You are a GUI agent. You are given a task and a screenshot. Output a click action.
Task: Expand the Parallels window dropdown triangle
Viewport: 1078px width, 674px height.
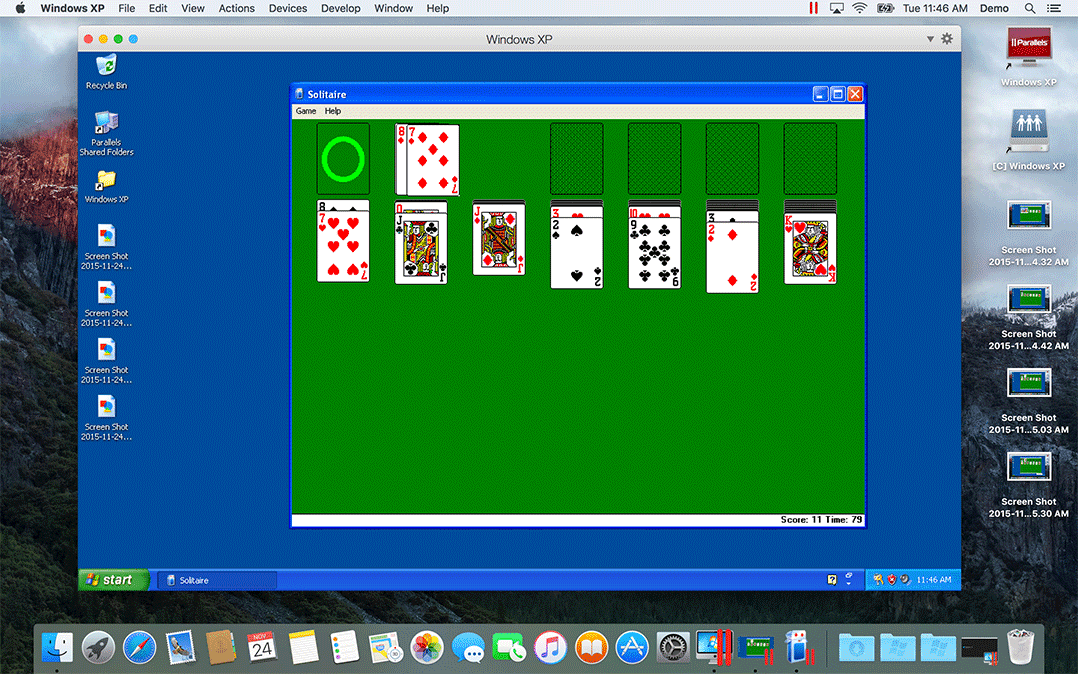pyautogui.click(x=930, y=39)
